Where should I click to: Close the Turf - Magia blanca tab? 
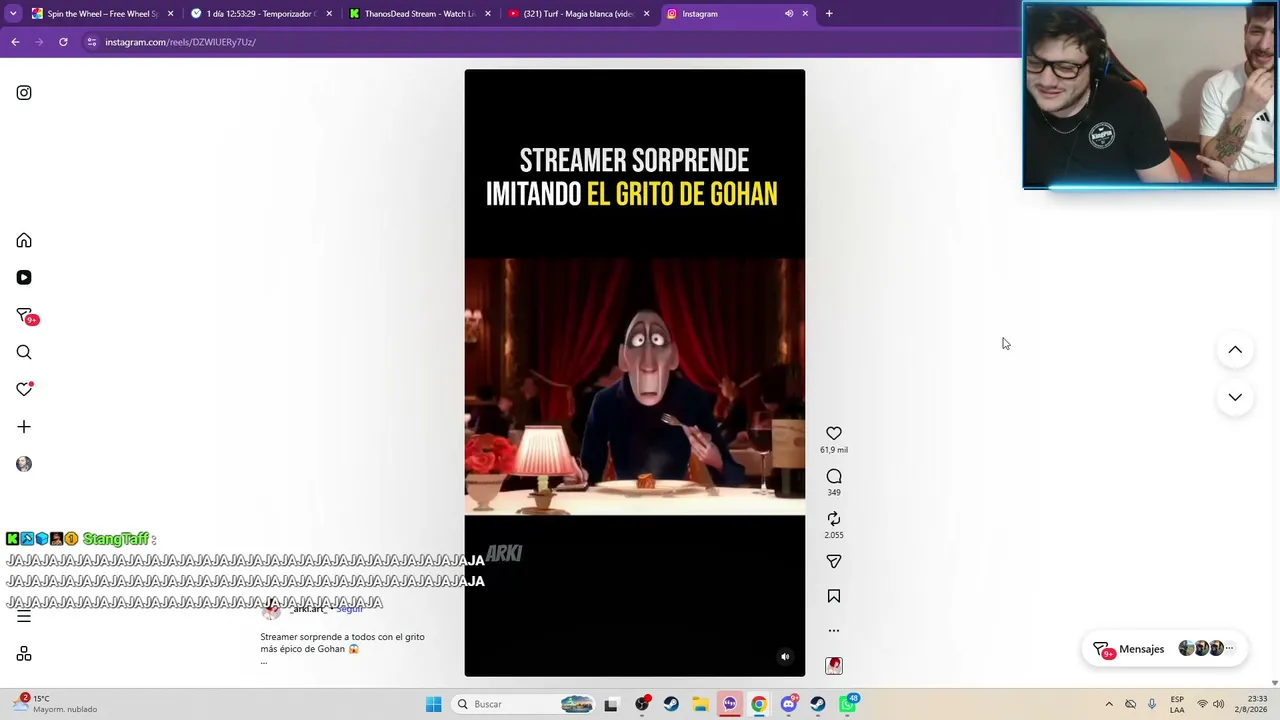tap(646, 14)
